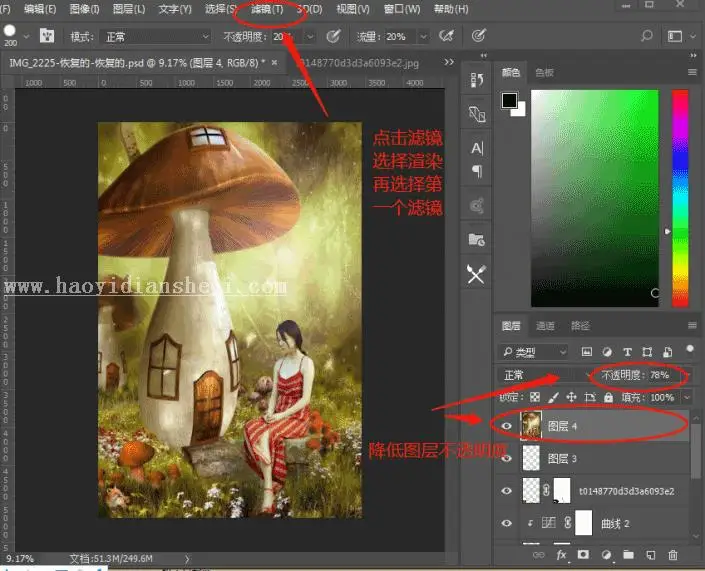Toggle pressure for opacity icon
The width and height of the screenshot is (705, 571).
[333, 36]
